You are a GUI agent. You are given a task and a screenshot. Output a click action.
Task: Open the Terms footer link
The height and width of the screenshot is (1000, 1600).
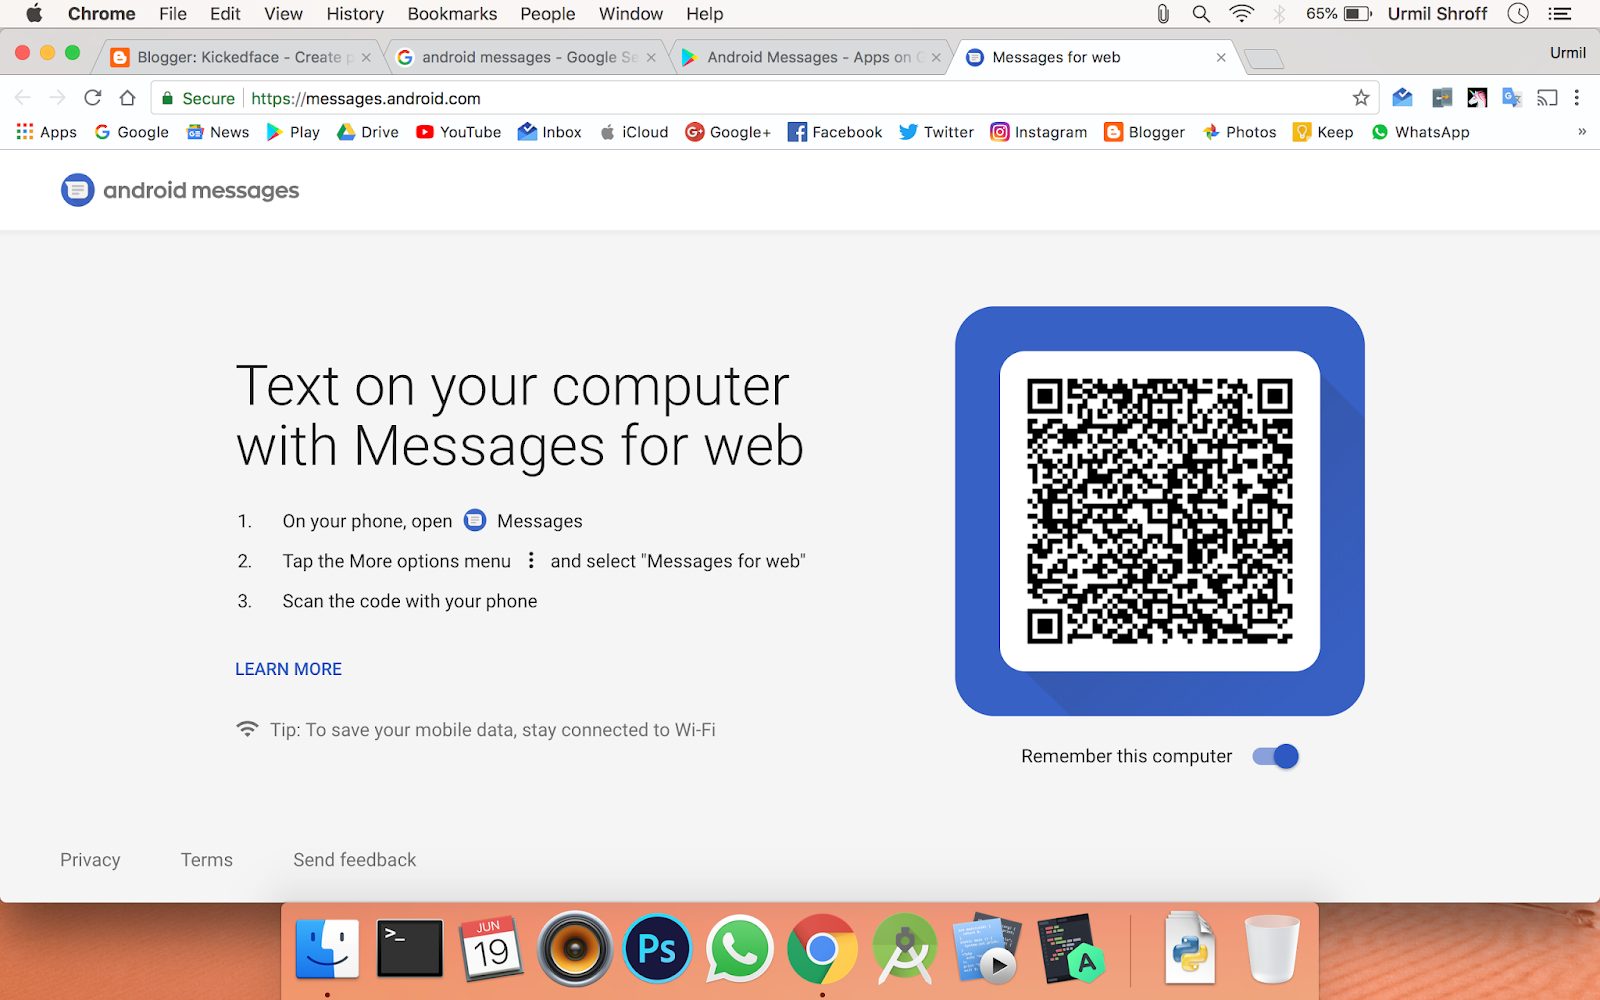point(207,860)
